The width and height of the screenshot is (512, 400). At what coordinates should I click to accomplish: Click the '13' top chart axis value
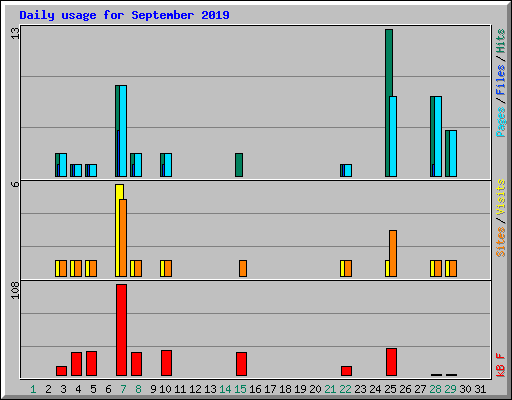click(x=15, y=33)
